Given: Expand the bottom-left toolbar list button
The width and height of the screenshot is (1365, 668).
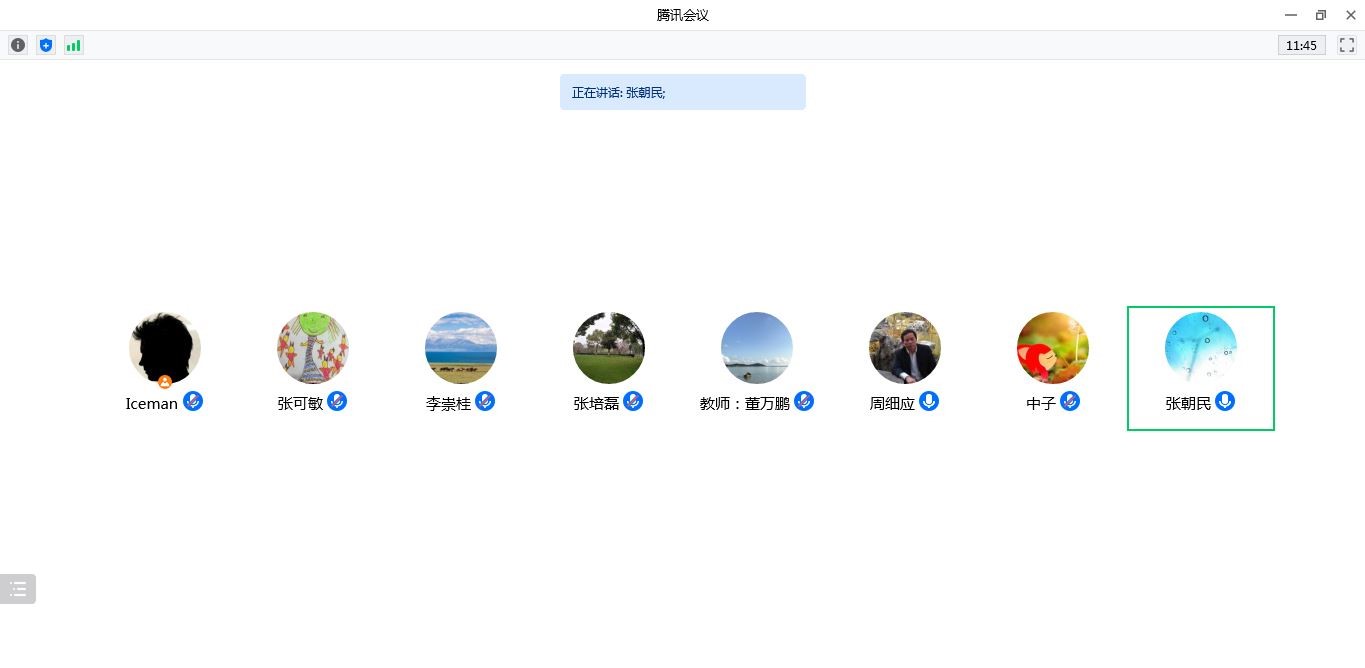Looking at the screenshot, I should [18, 589].
